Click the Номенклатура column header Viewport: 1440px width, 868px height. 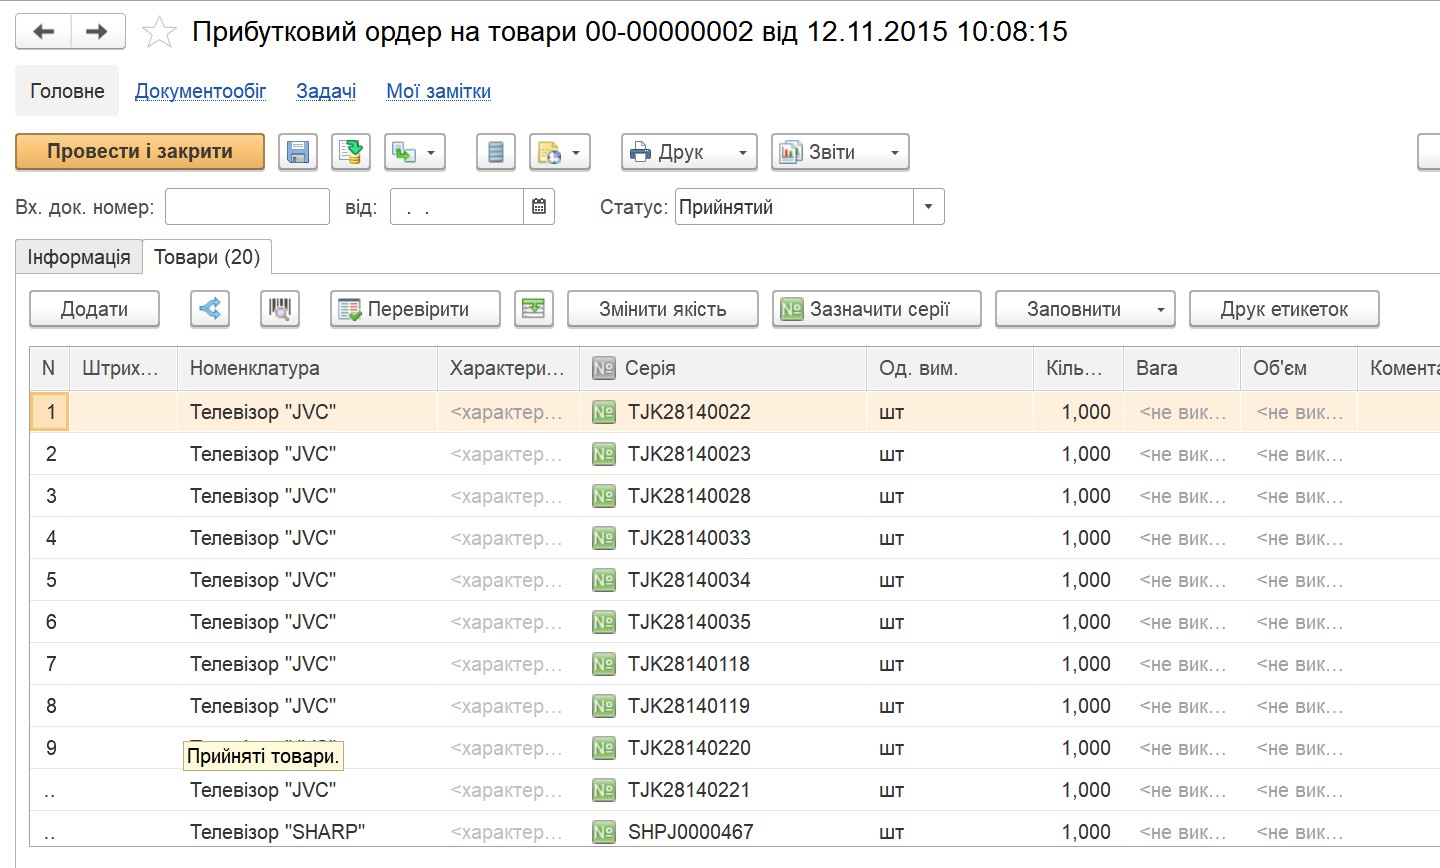(307, 368)
